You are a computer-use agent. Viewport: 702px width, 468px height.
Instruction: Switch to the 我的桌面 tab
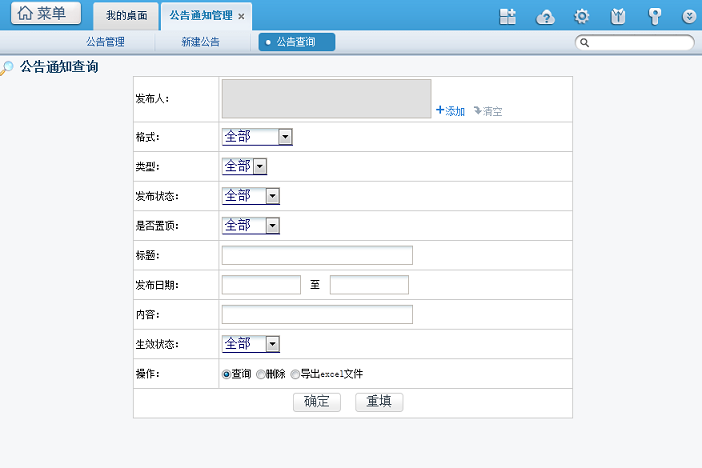[x=126, y=16]
